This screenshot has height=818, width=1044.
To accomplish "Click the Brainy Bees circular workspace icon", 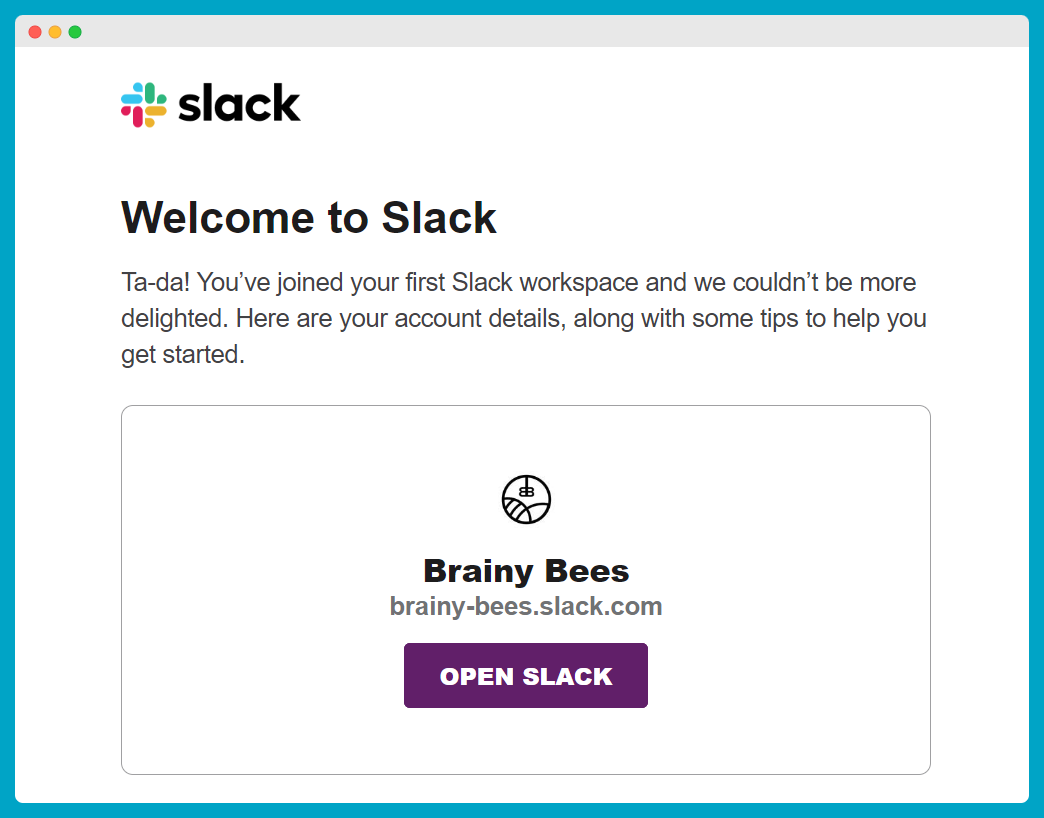I will pos(526,499).
